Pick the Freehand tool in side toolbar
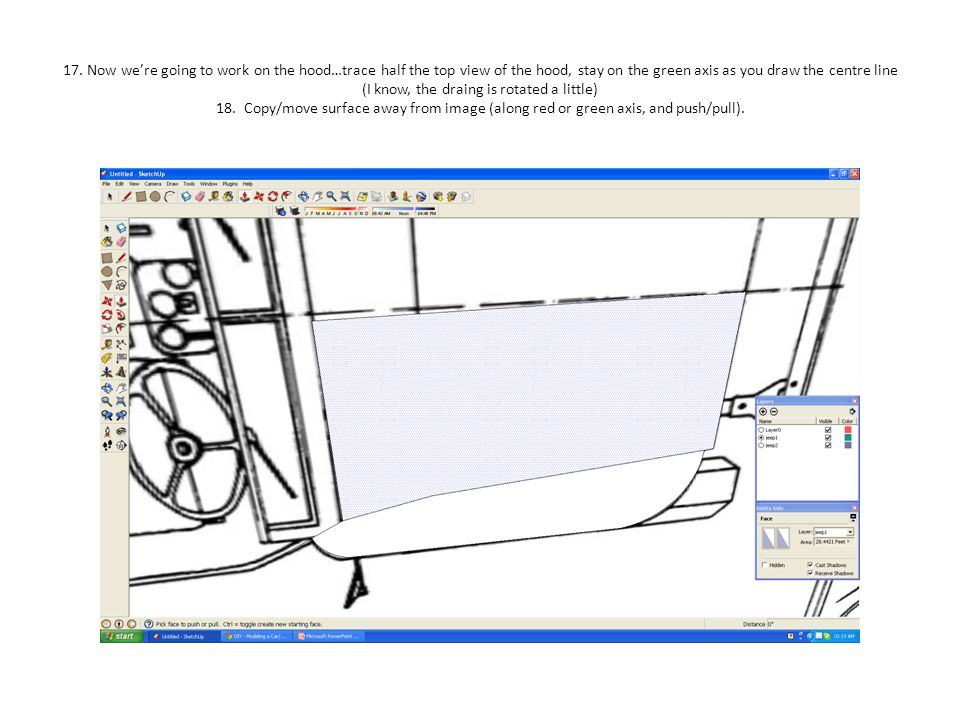 tap(121, 285)
